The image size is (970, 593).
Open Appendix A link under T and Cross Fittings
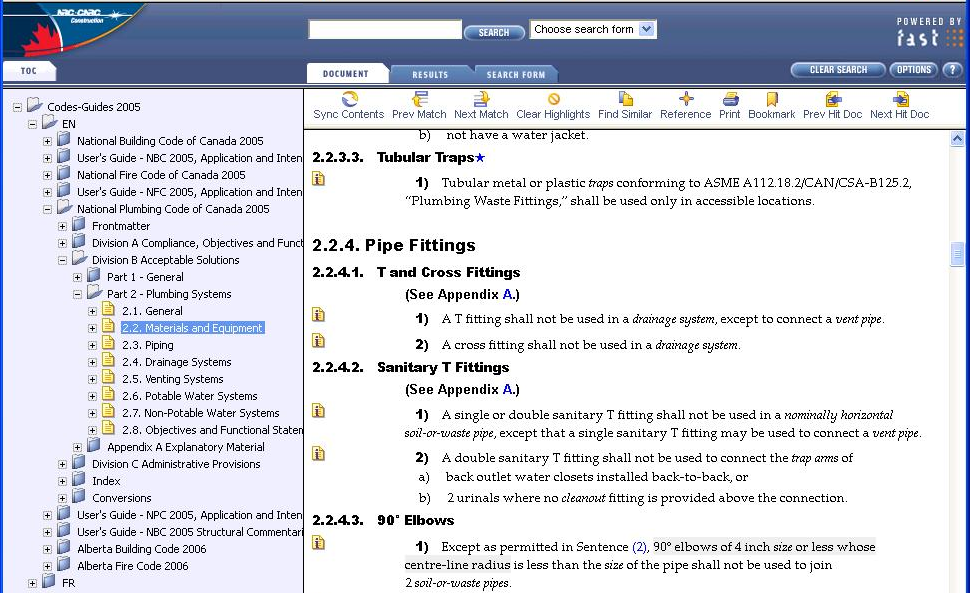(508, 294)
